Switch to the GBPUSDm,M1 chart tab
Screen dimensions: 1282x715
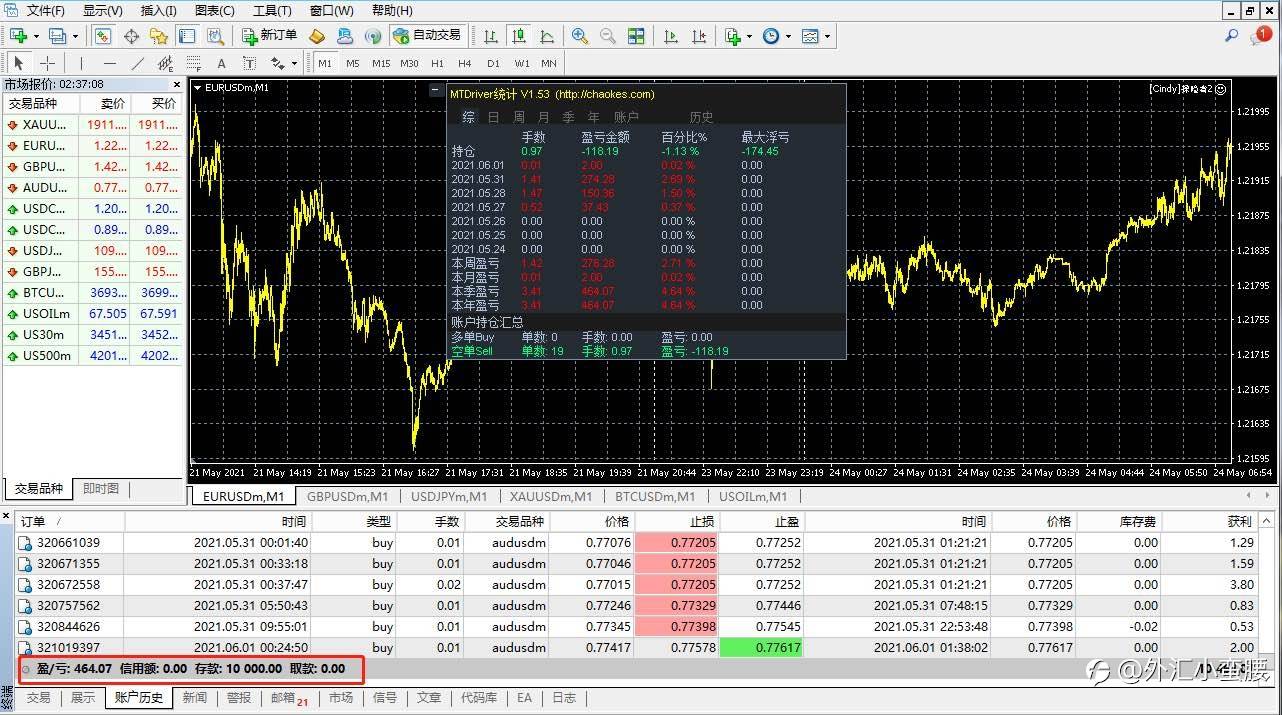click(x=348, y=496)
